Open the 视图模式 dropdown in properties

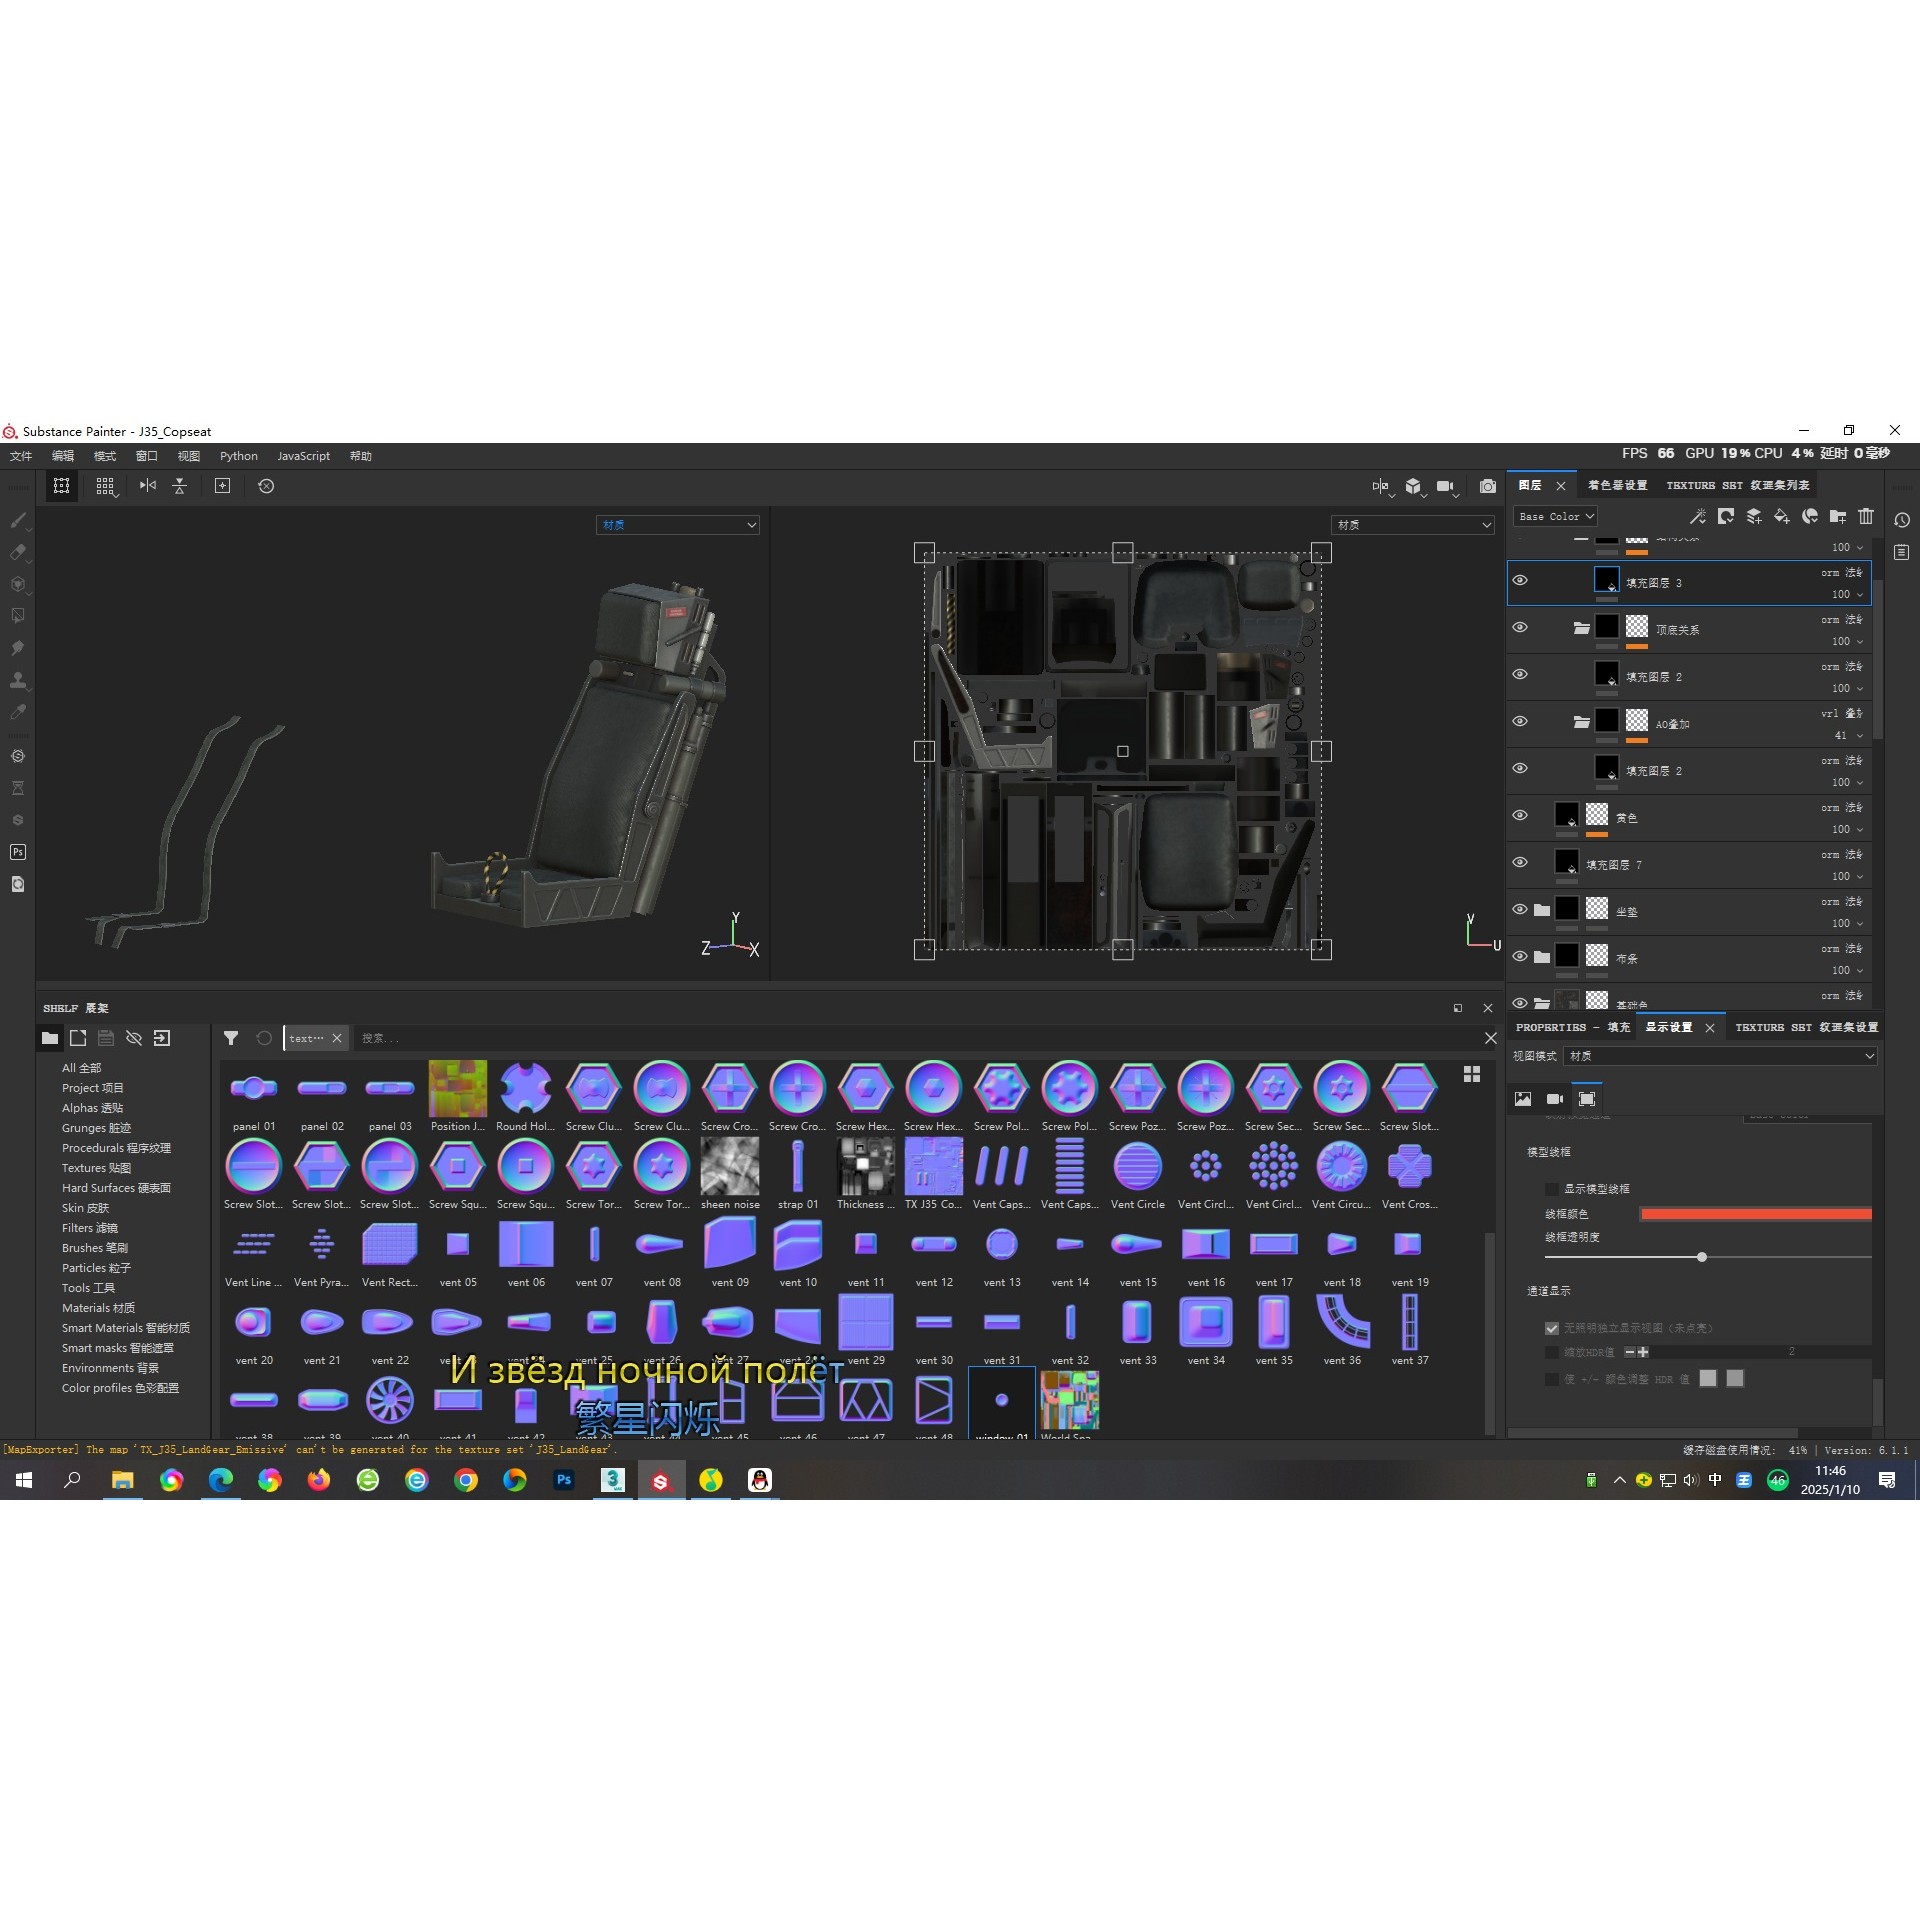[x=1720, y=1056]
